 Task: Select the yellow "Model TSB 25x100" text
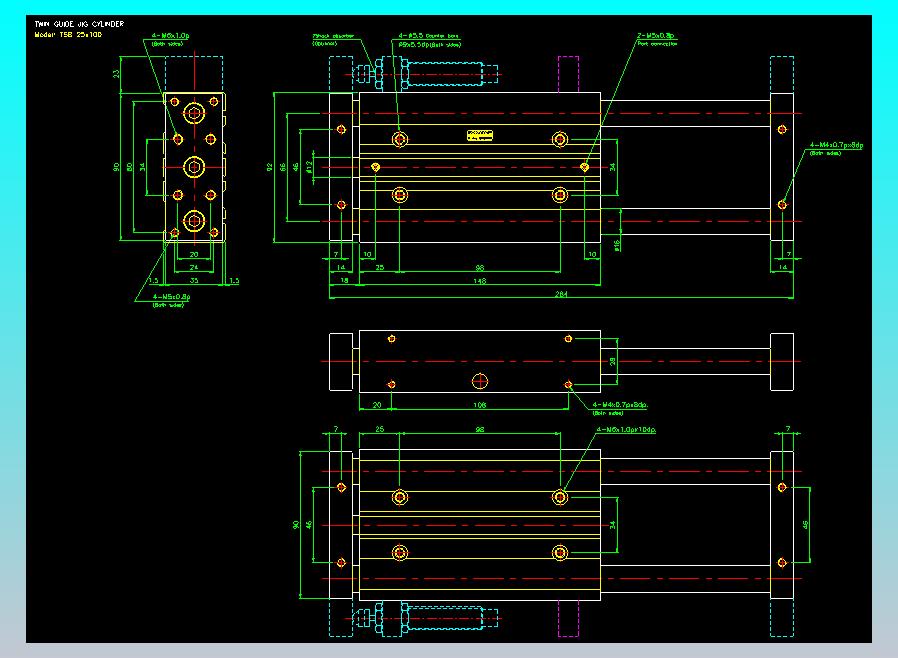pyautogui.click(x=68, y=35)
